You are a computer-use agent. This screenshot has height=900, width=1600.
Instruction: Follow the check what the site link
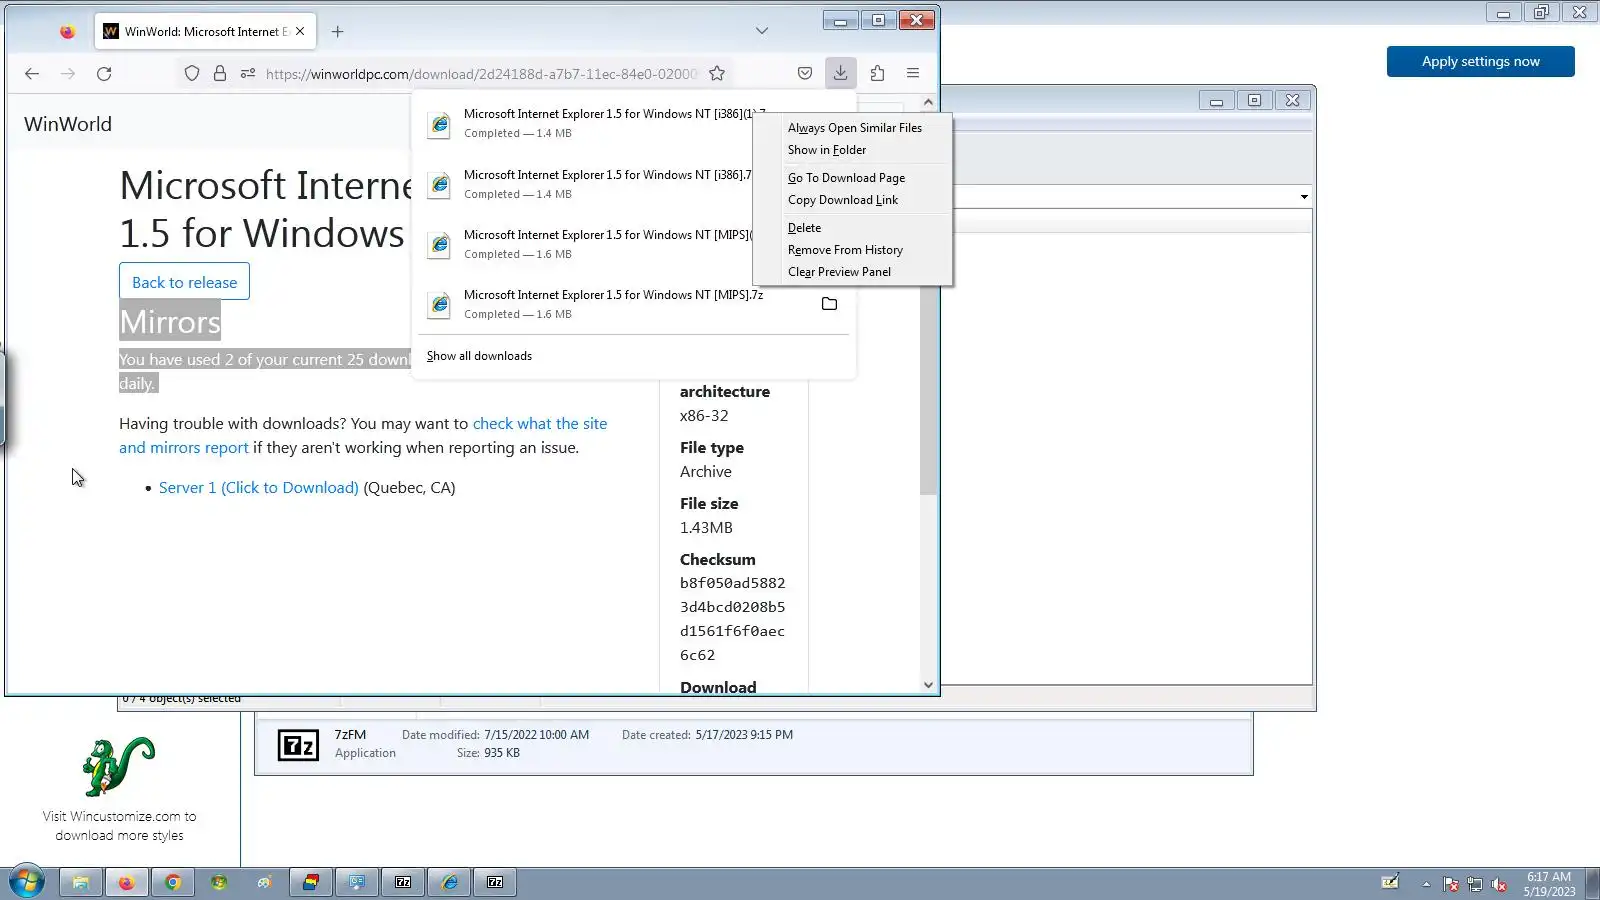[540, 424]
